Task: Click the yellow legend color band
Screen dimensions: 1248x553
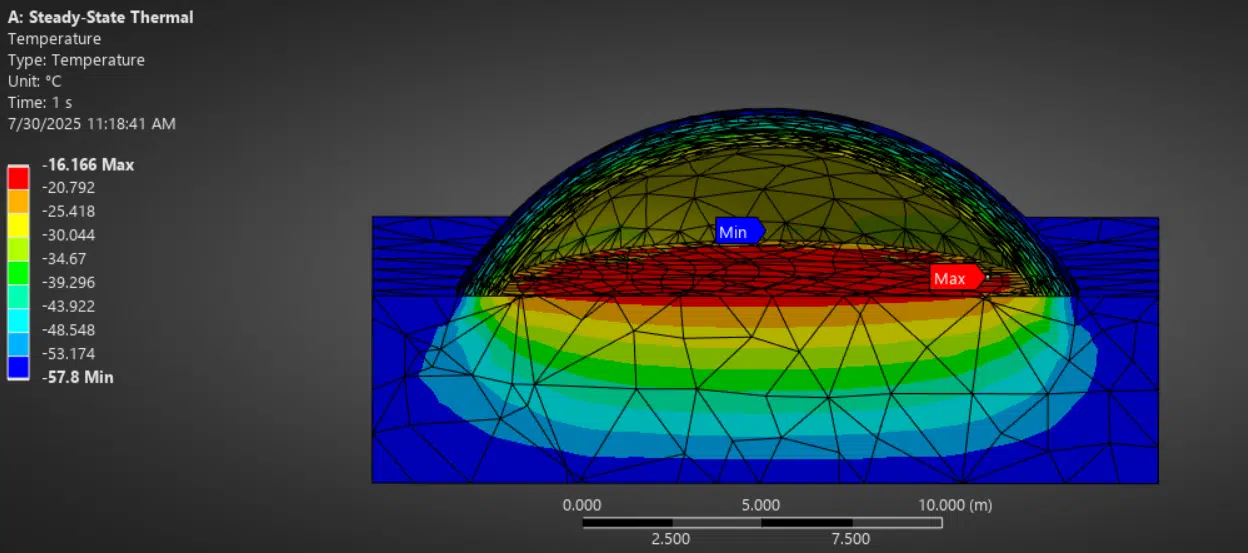Action: tap(18, 225)
